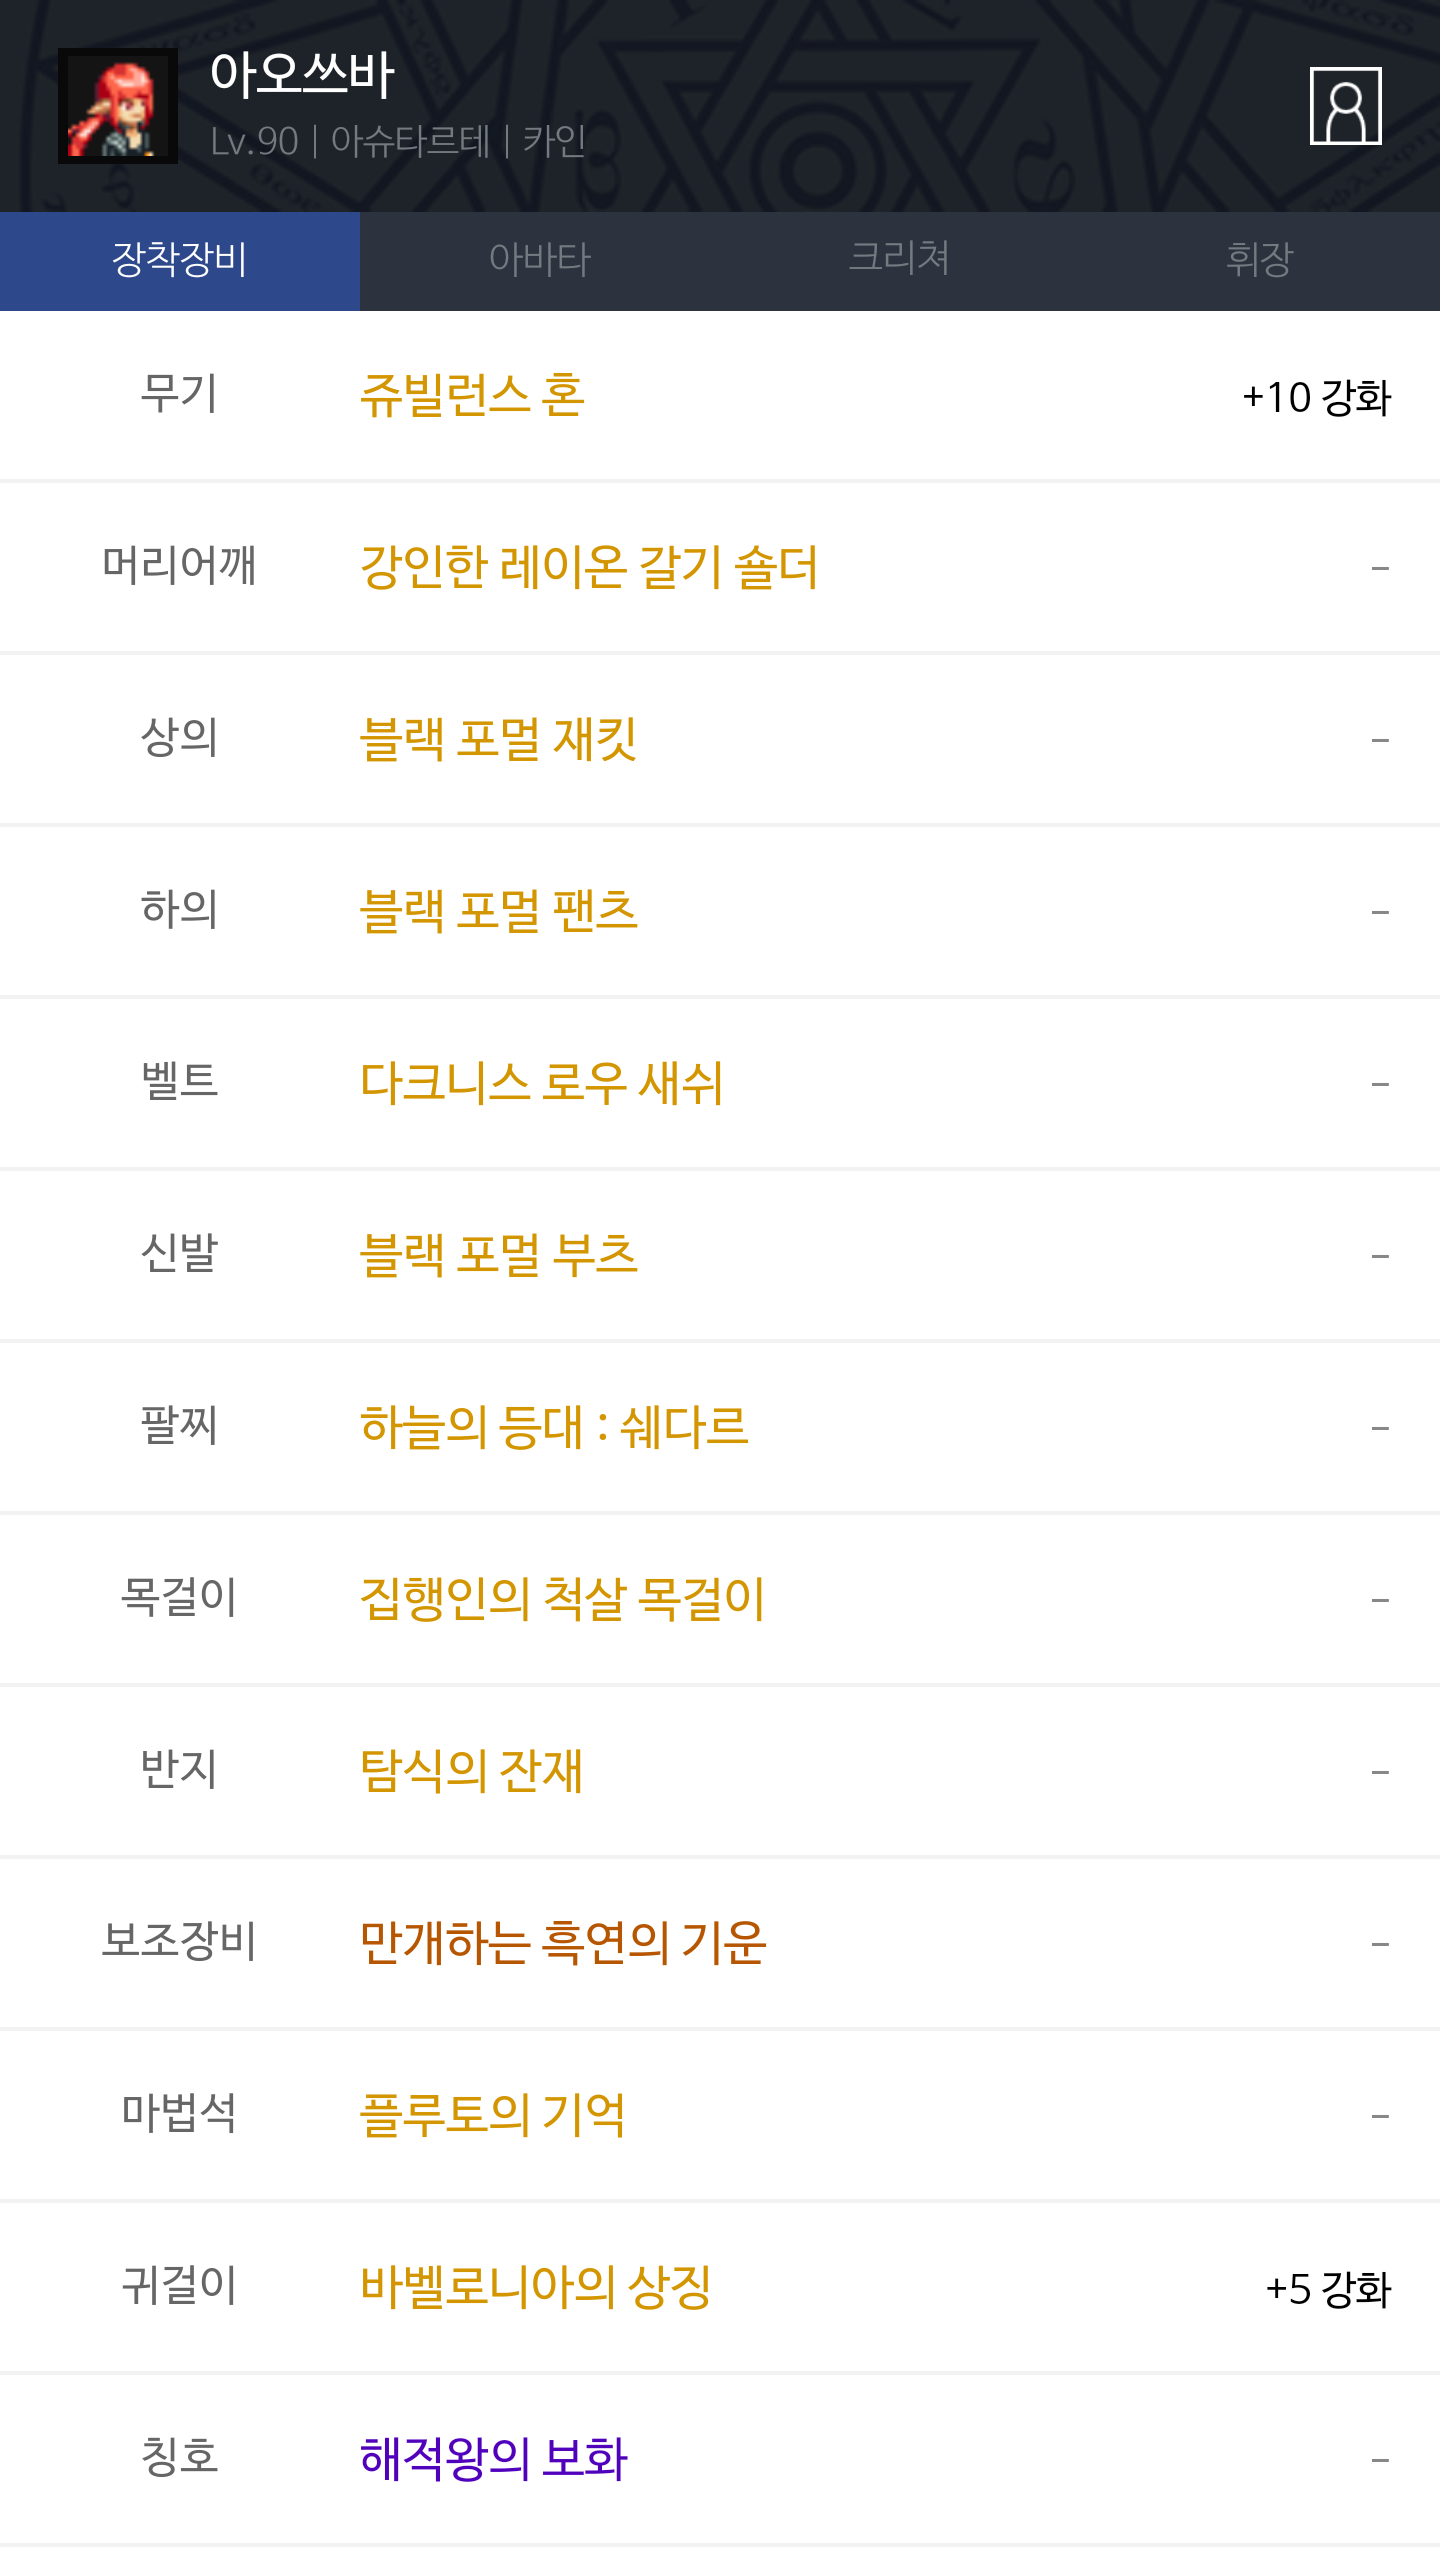This screenshot has height=2560, width=1440.
Task: Open bracelet item 하늘의 등대 : 쉐다르
Action: click(x=553, y=1428)
